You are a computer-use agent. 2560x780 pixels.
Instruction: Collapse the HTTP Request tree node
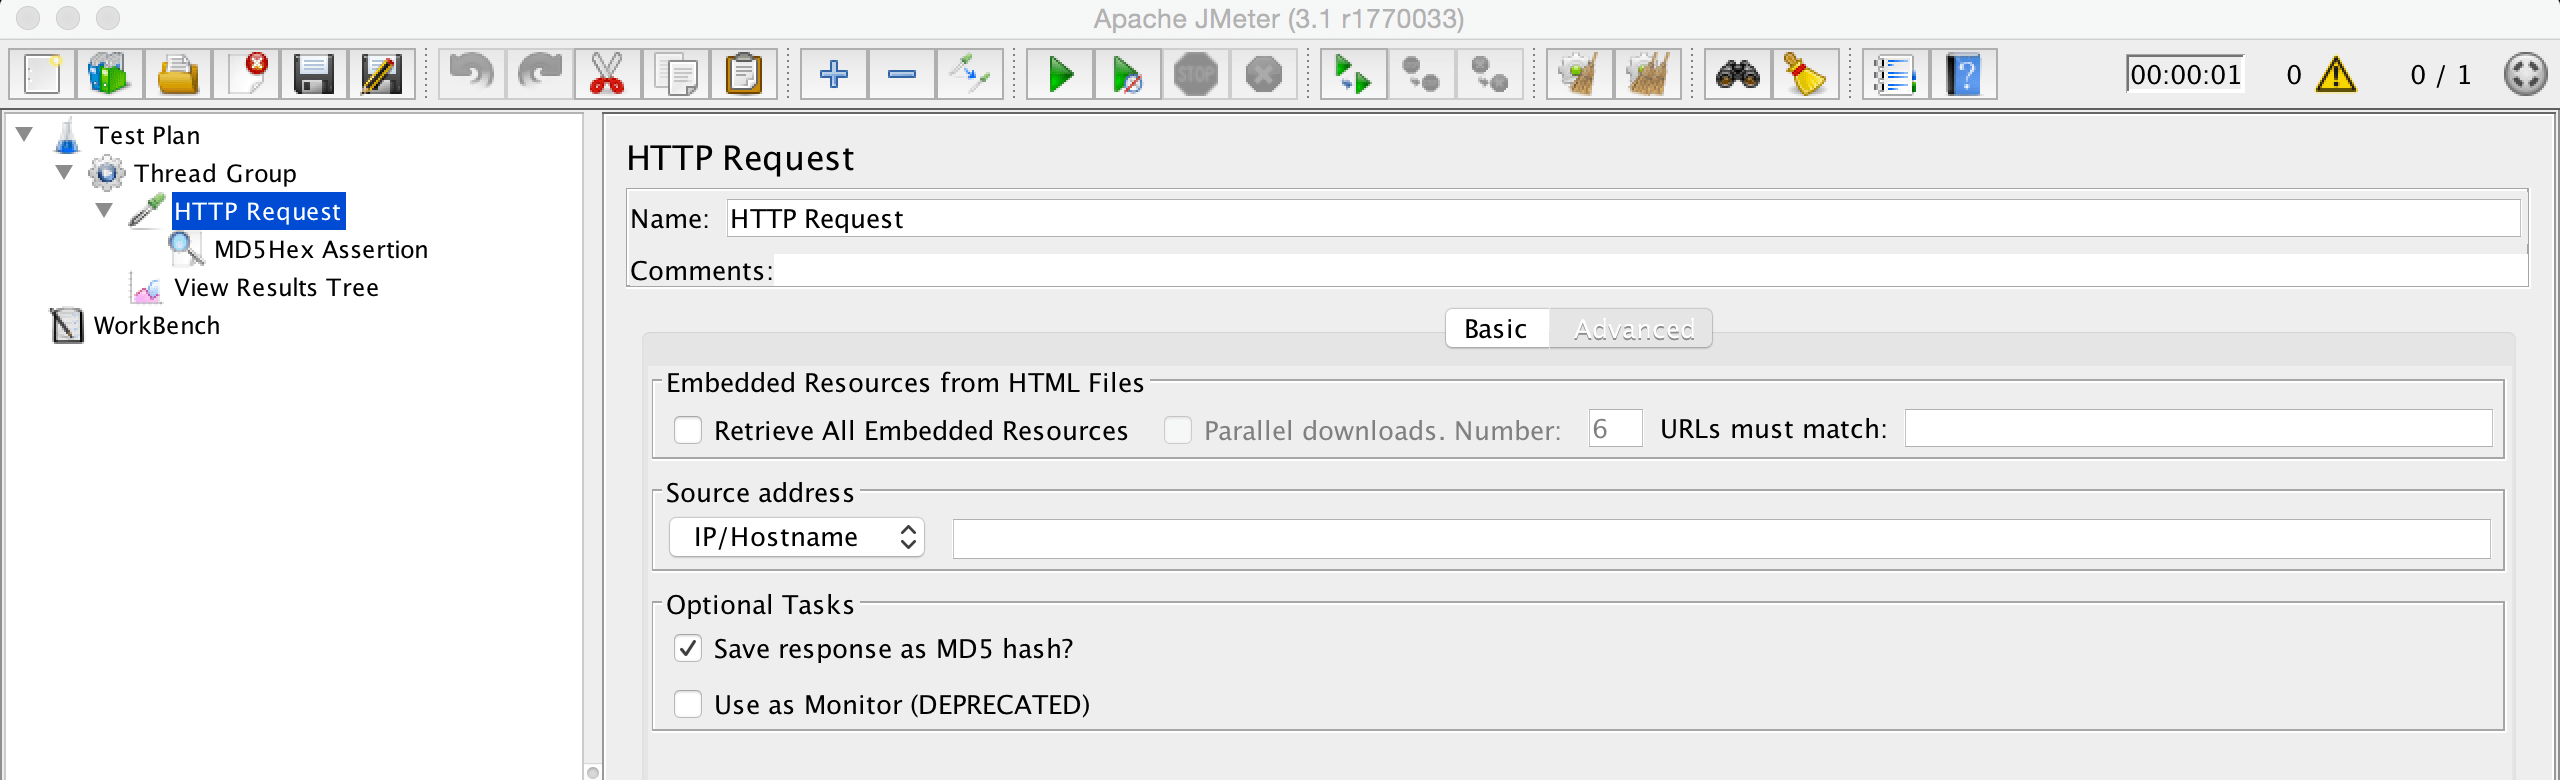(105, 210)
